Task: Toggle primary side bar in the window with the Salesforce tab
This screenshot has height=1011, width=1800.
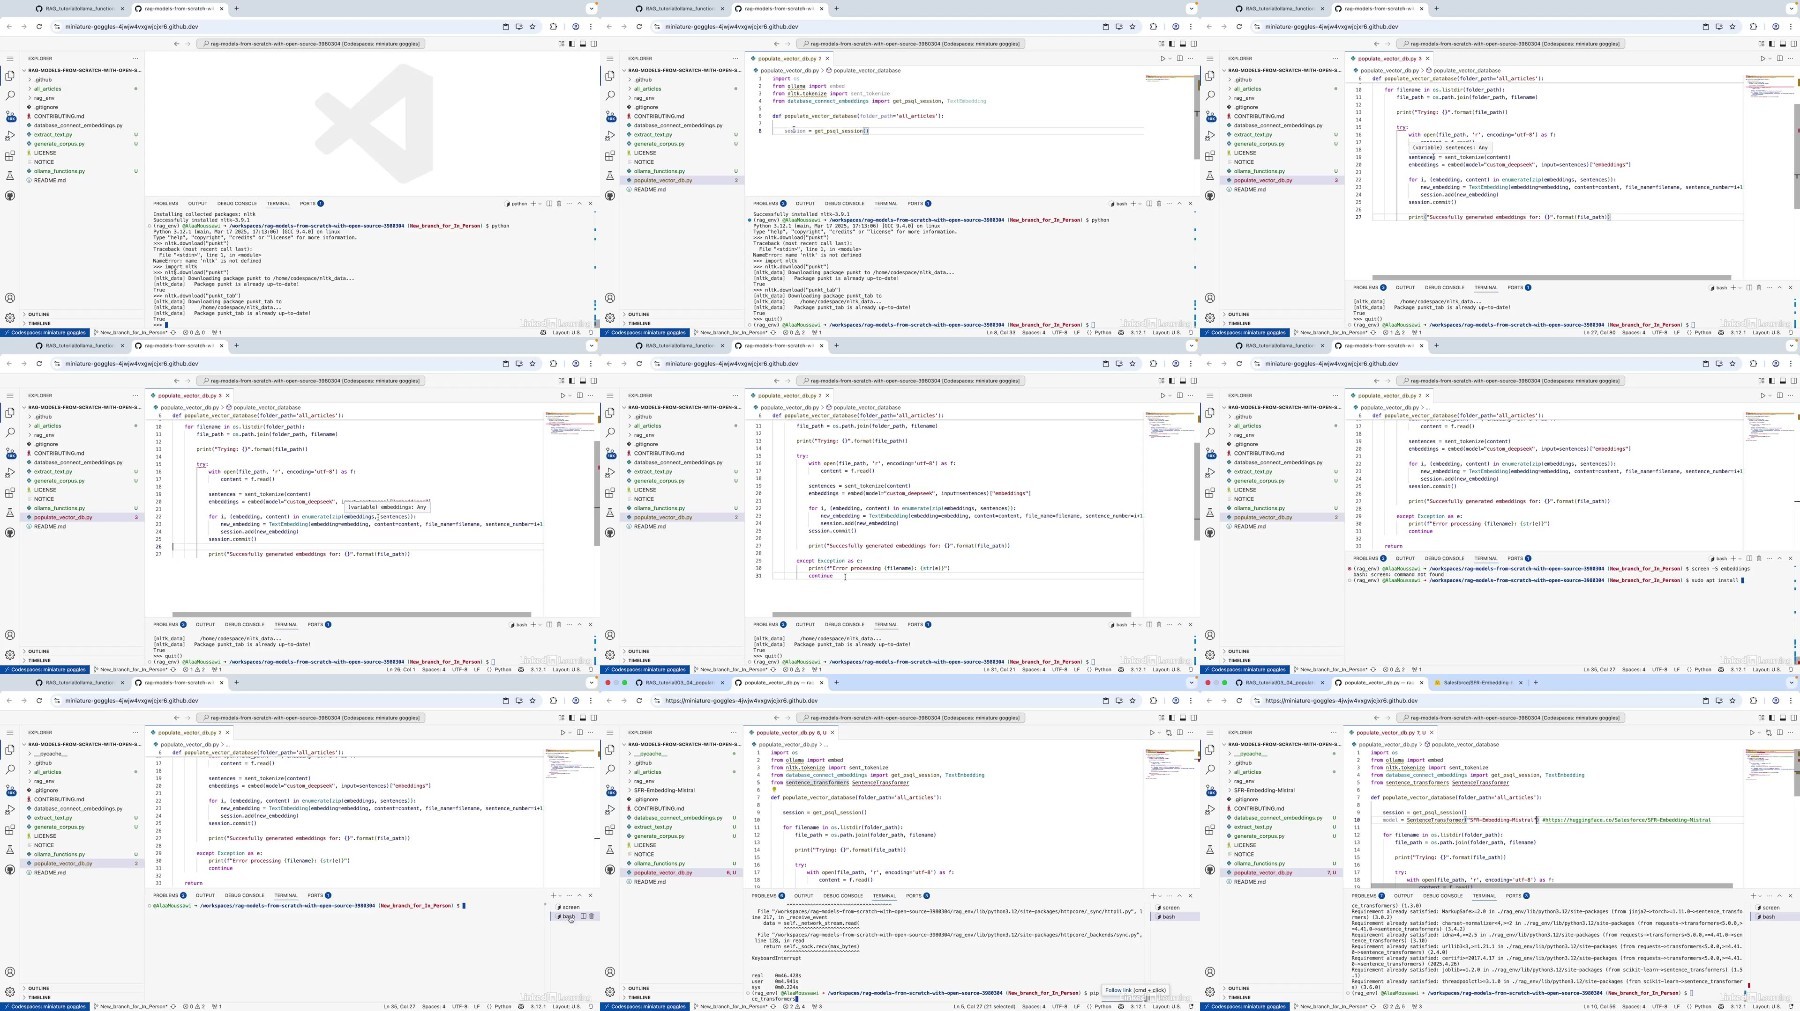Action: tap(1771, 717)
